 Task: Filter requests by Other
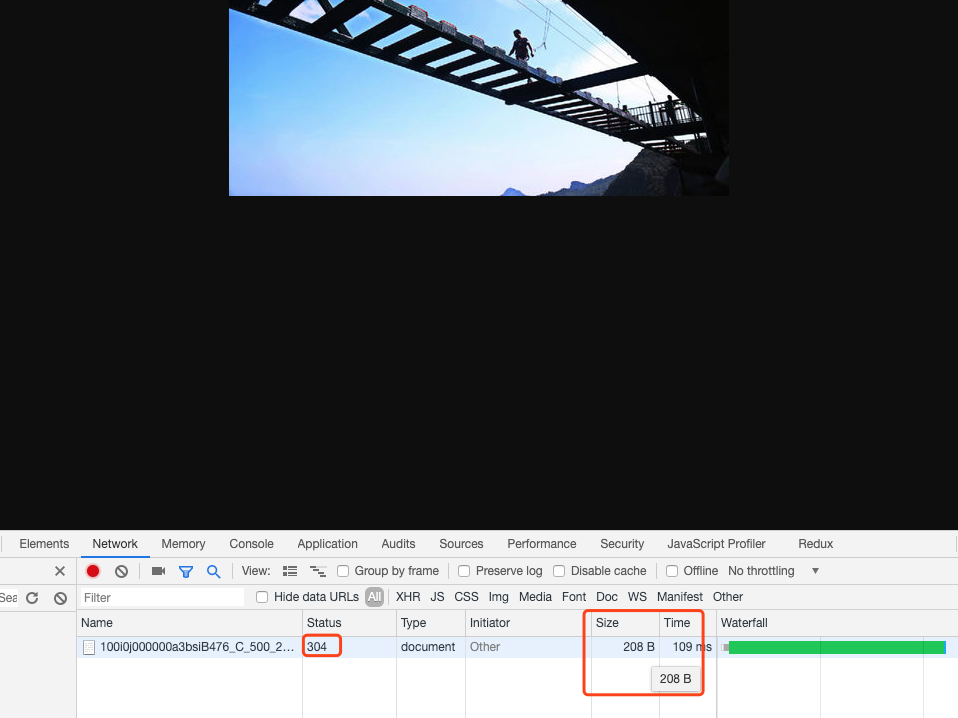click(x=728, y=597)
